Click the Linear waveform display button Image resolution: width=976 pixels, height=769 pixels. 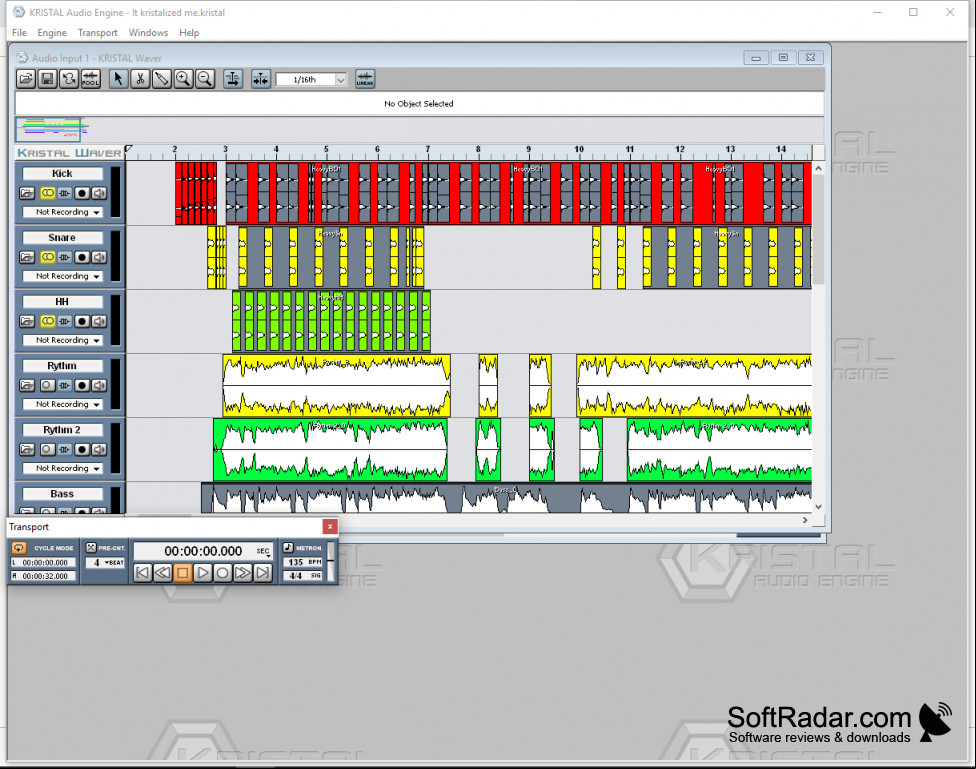pyautogui.click(x=365, y=79)
